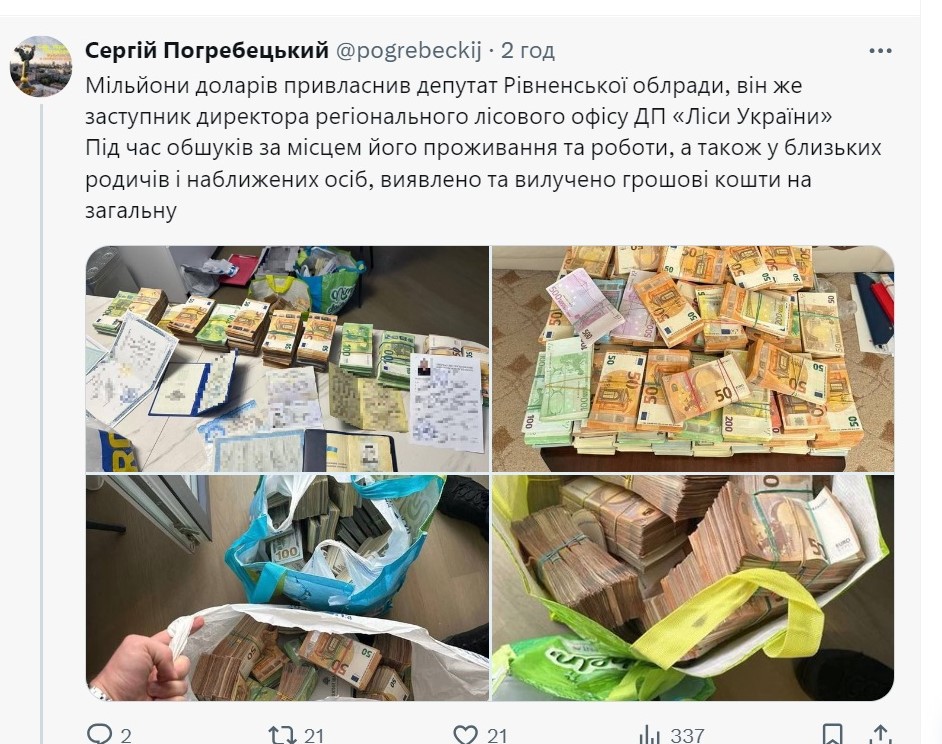Click the share upload icon
The image size is (942, 744).
(x=880, y=734)
